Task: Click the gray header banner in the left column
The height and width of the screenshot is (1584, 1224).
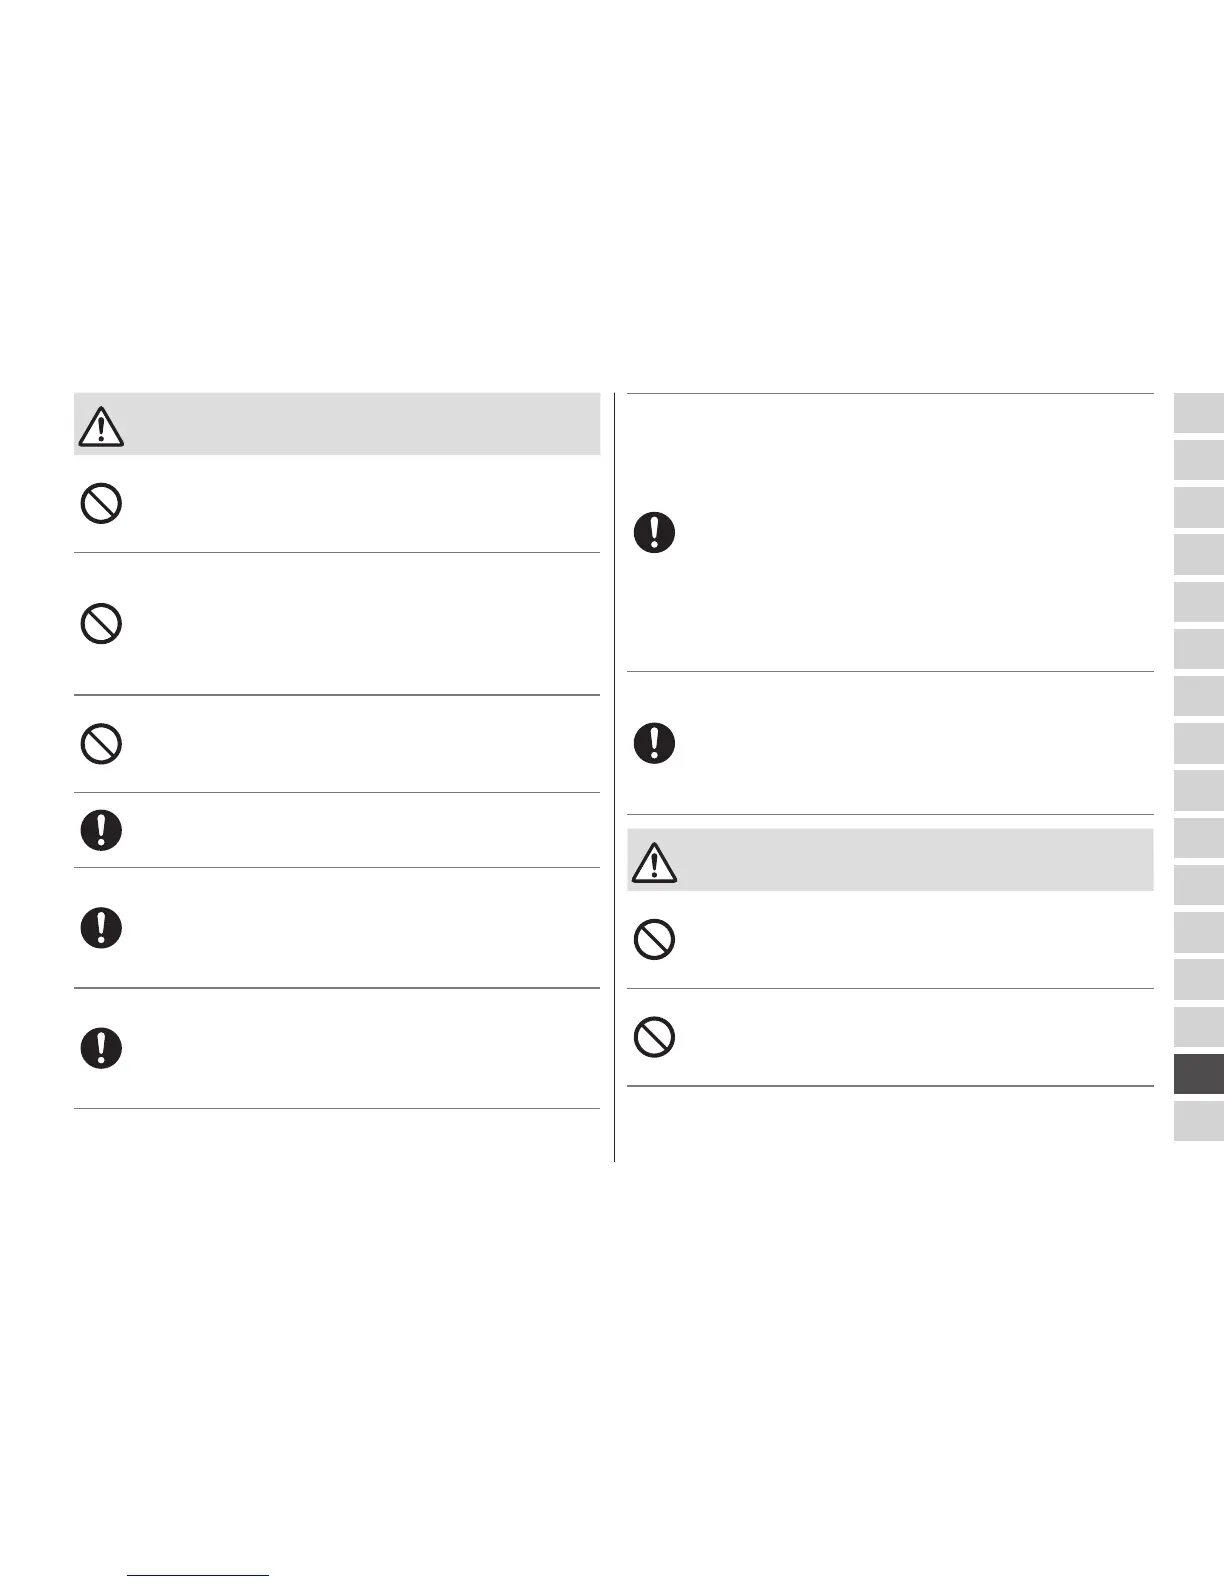Action: (360, 425)
